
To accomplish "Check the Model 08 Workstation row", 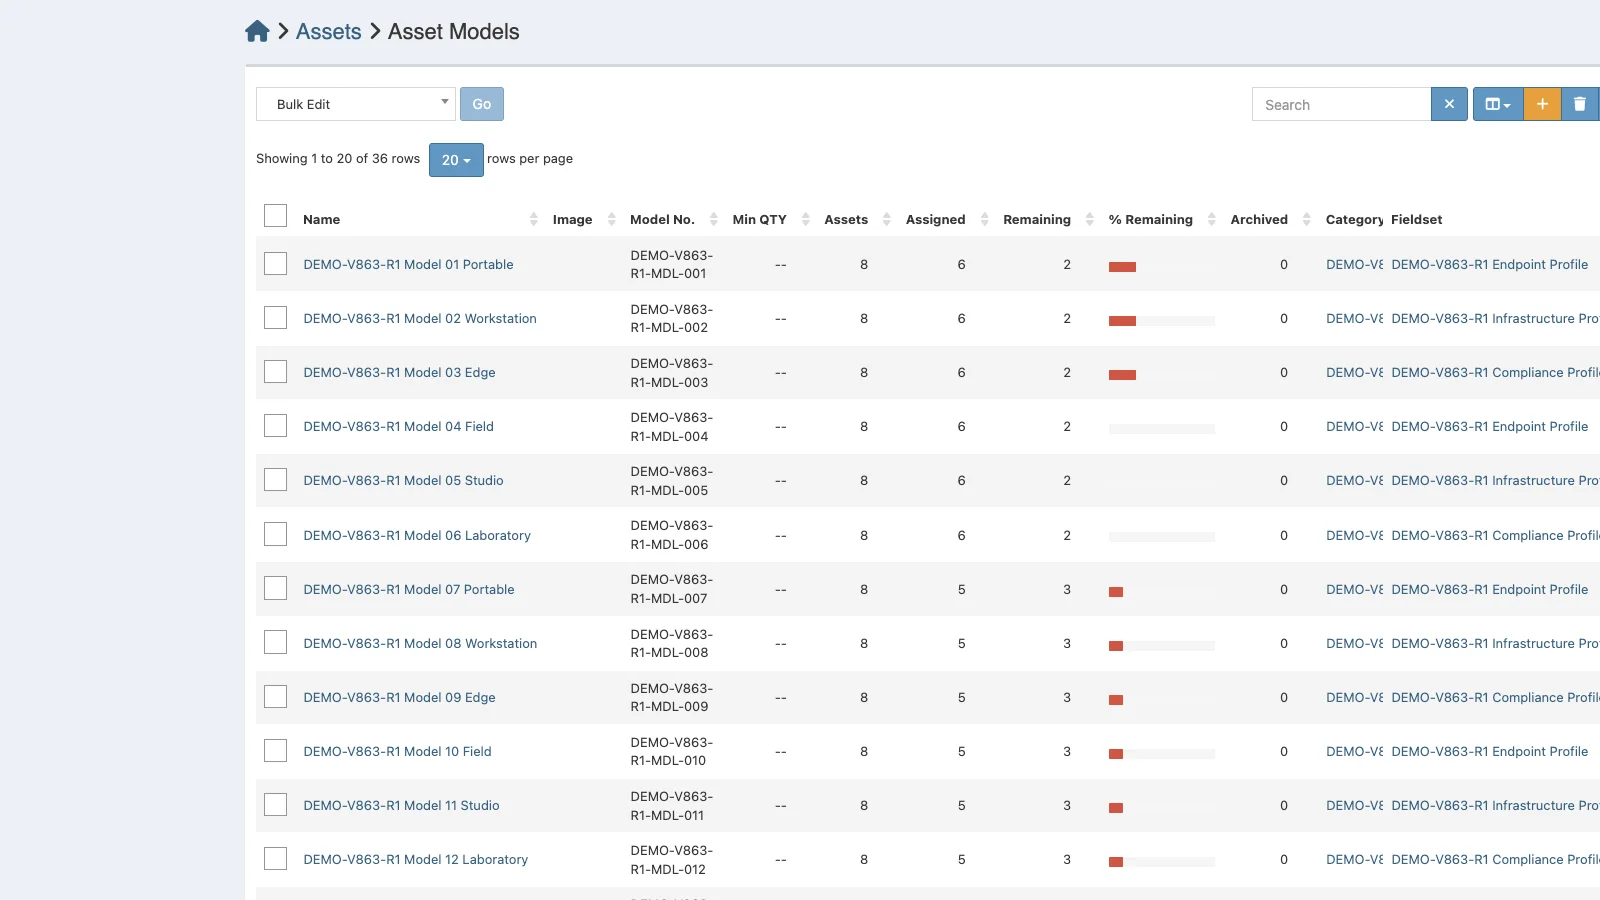I will click(x=275, y=642).
